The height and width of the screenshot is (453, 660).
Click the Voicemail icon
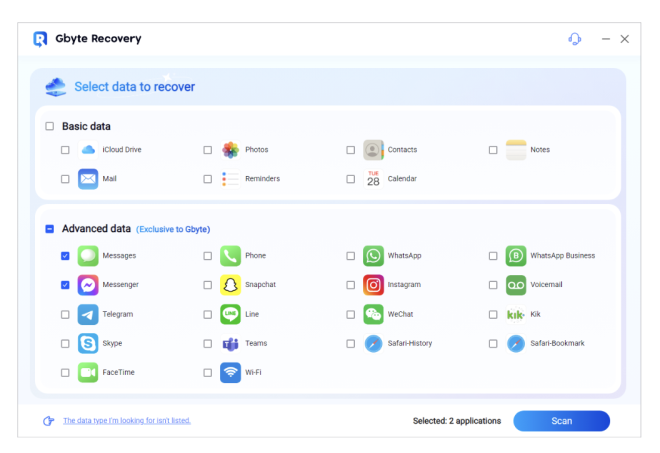click(516, 285)
